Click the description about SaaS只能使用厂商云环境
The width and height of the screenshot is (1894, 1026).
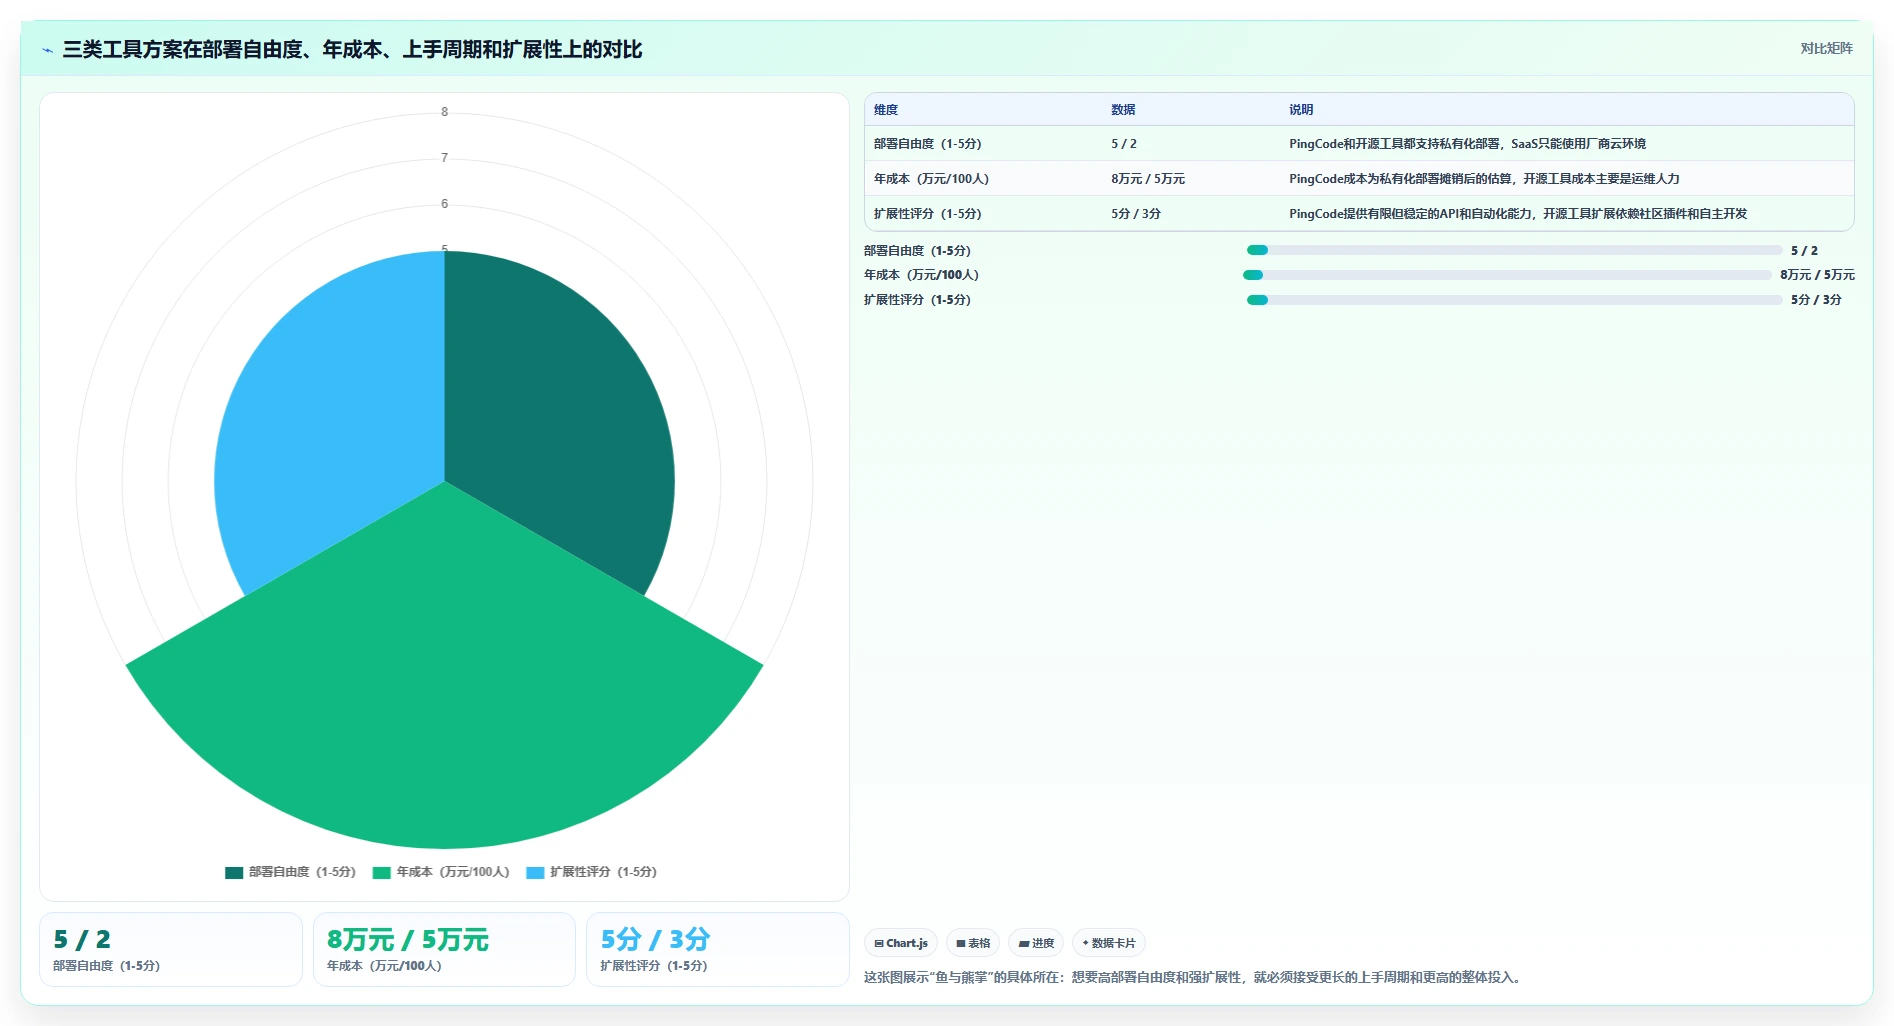point(1467,144)
